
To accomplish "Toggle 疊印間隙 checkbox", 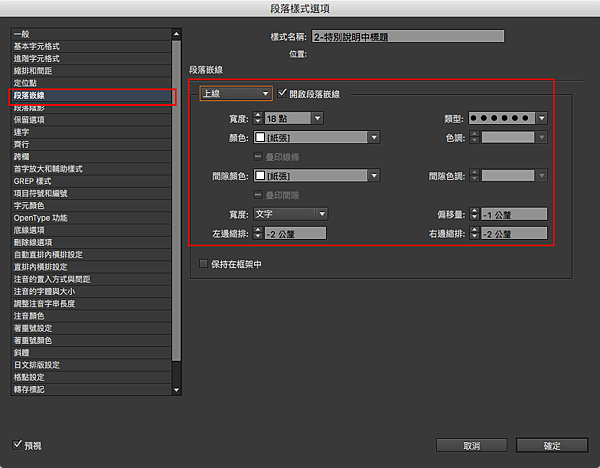I will point(258,195).
